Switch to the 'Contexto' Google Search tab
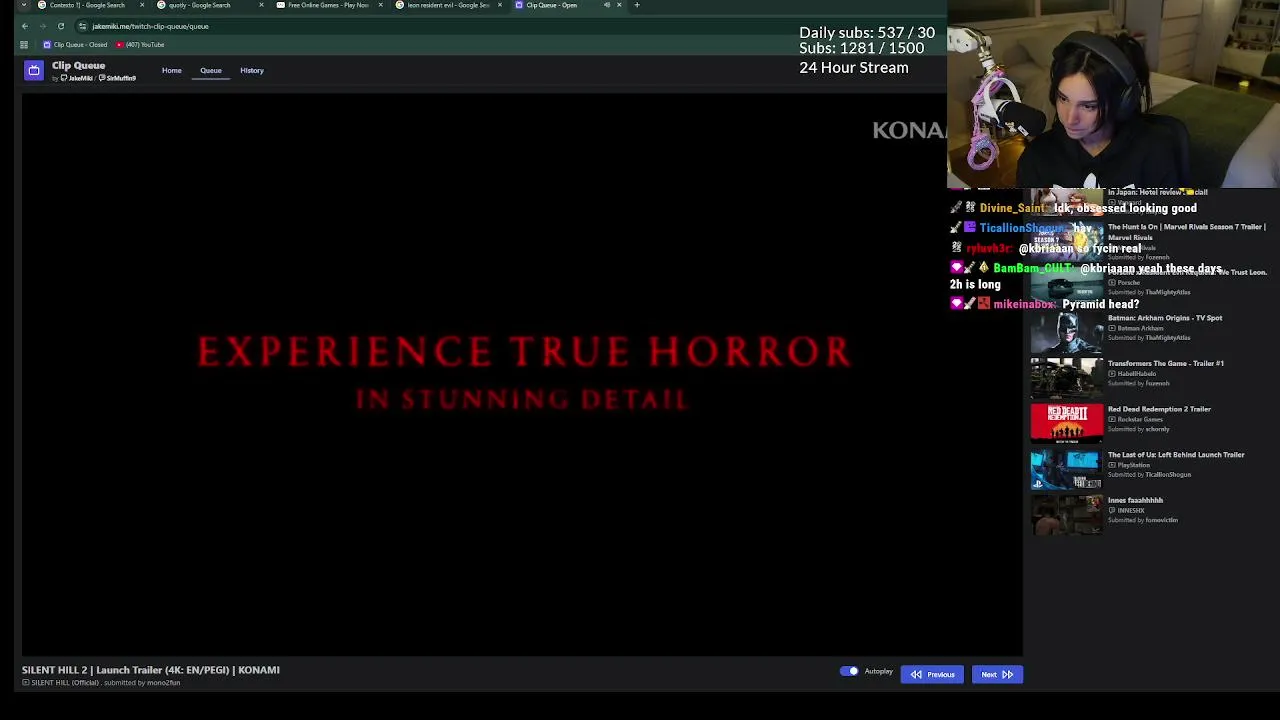 (x=88, y=5)
